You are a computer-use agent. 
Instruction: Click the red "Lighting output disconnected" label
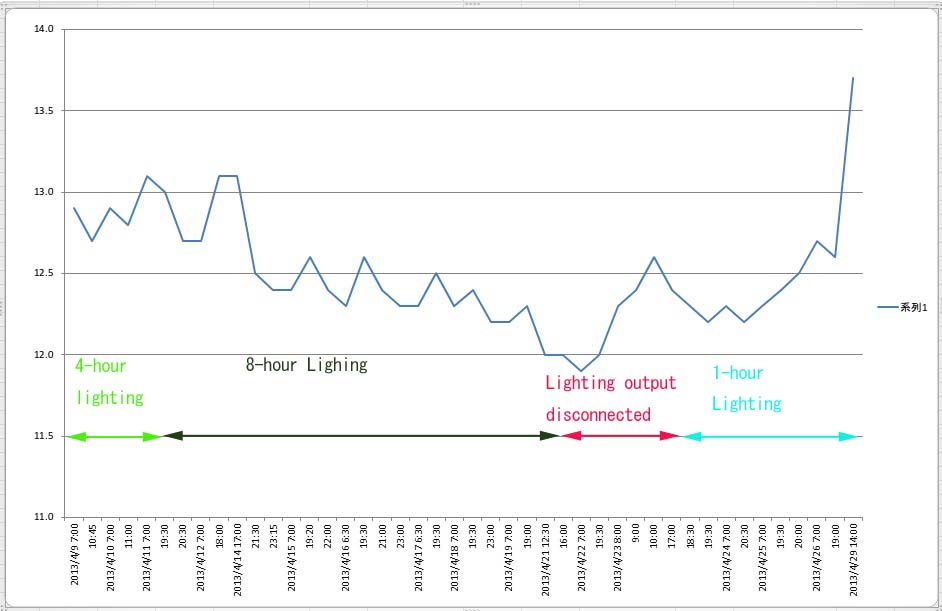tap(610, 398)
